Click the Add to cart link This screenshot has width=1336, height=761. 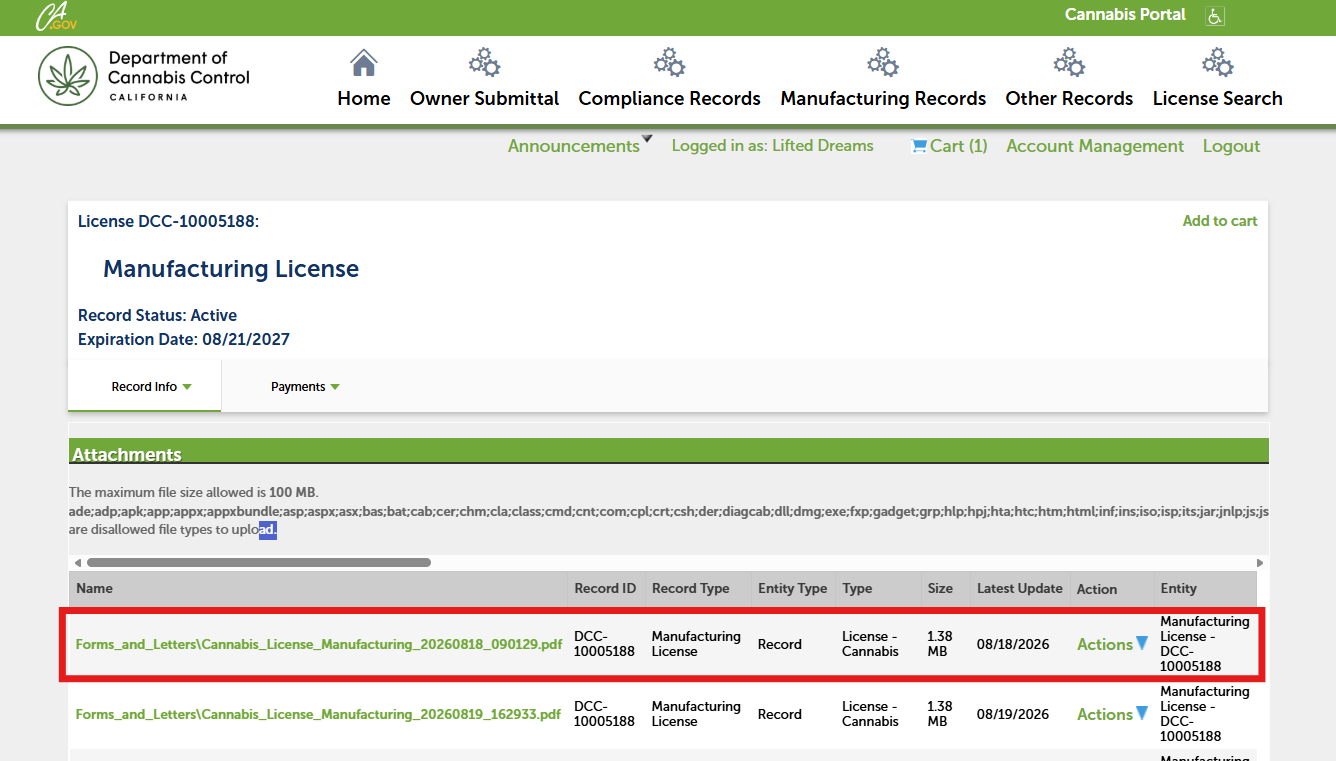point(1220,221)
